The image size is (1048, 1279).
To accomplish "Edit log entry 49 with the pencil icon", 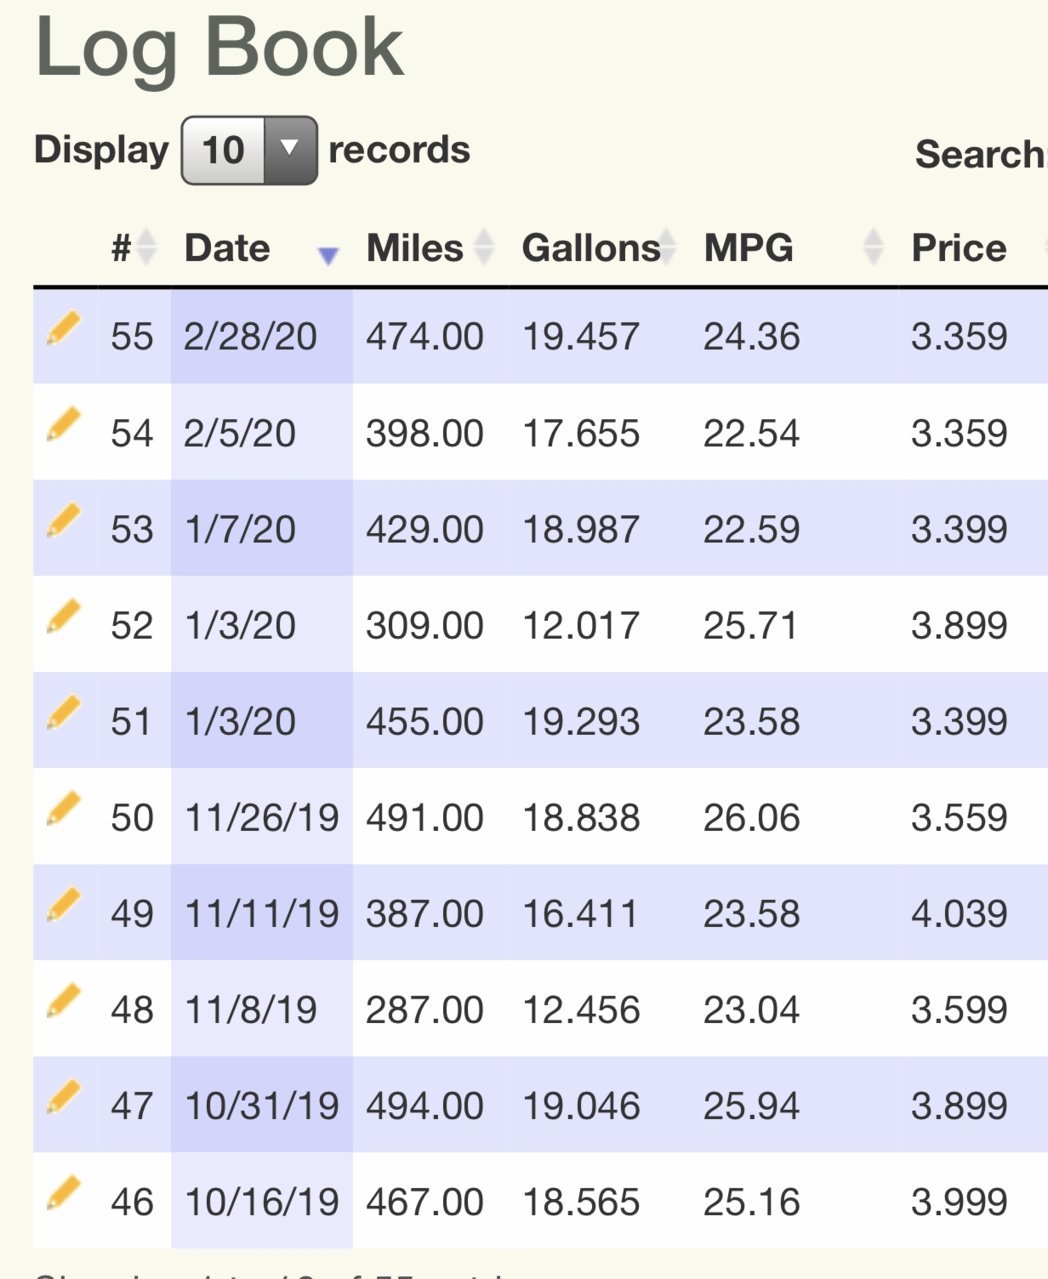I will 63,905.
